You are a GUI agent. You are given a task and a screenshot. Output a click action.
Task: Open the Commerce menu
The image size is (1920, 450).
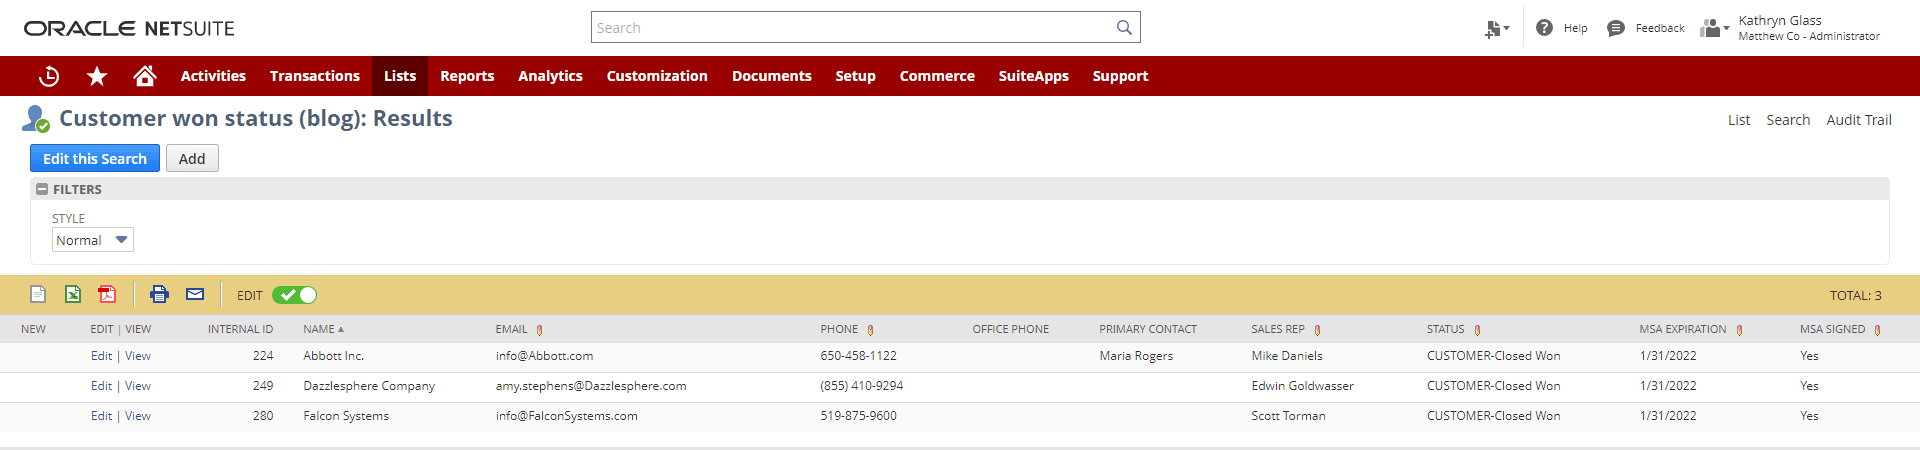pyautogui.click(x=937, y=76)
